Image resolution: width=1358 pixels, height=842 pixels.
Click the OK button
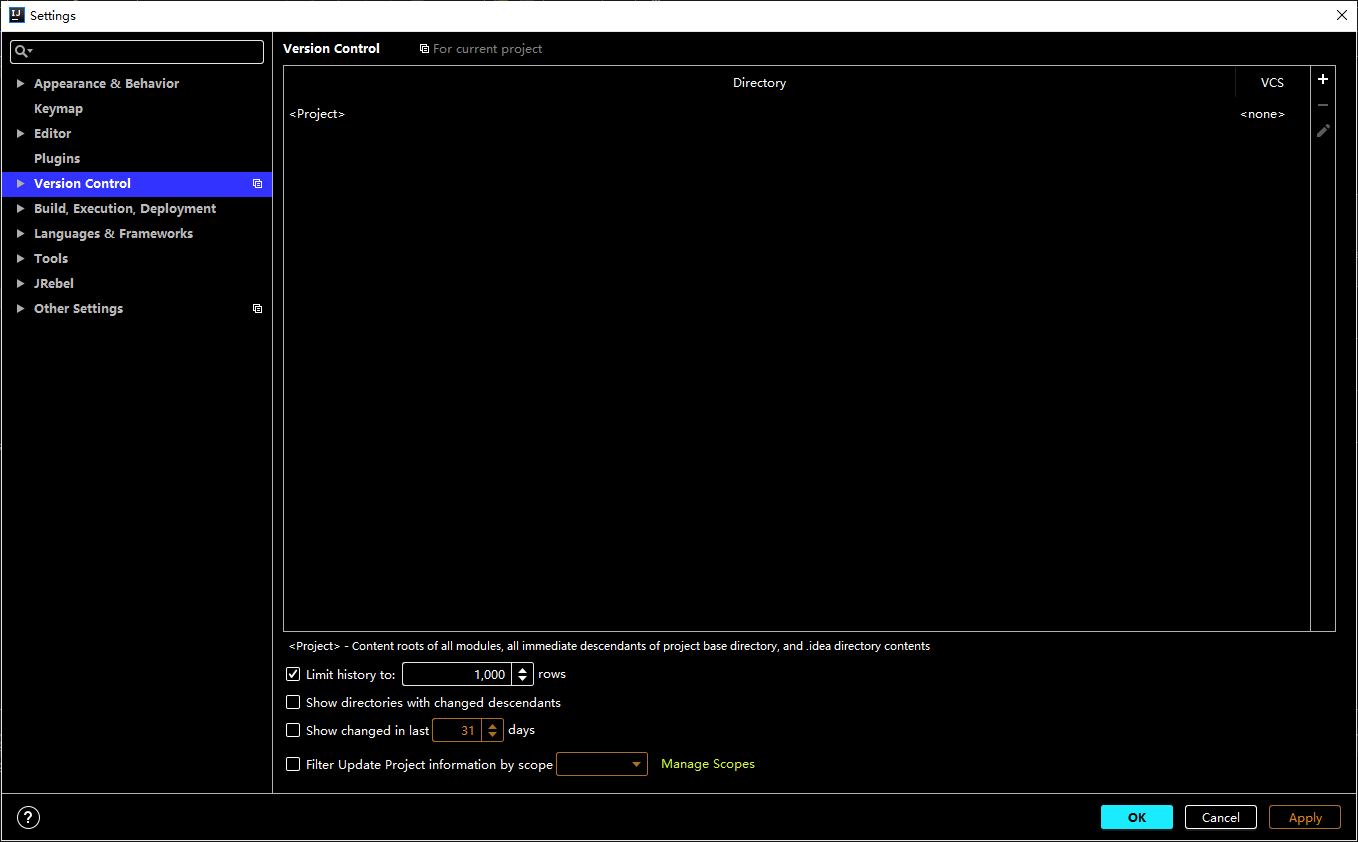(1137, 817)
